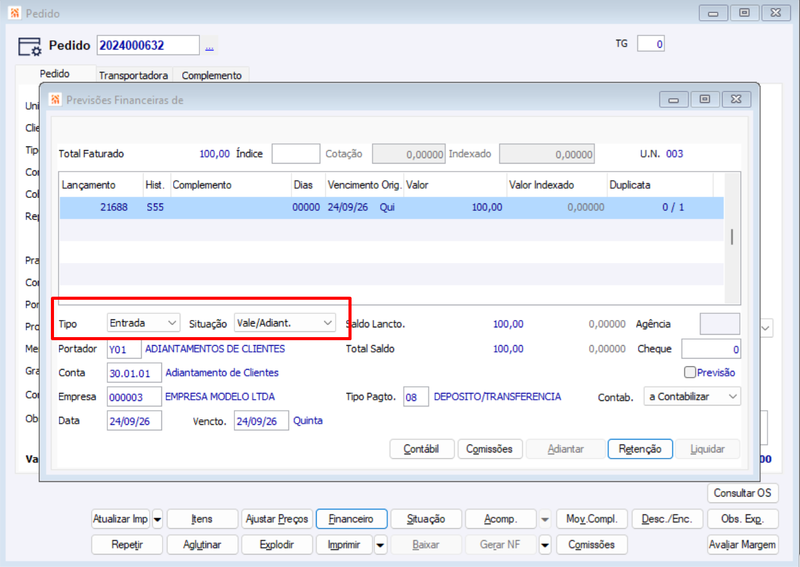The width and height of the screenshot is (800, 567).
Task: Click the Vencimento Orig. column header
Action: point(364,185)
